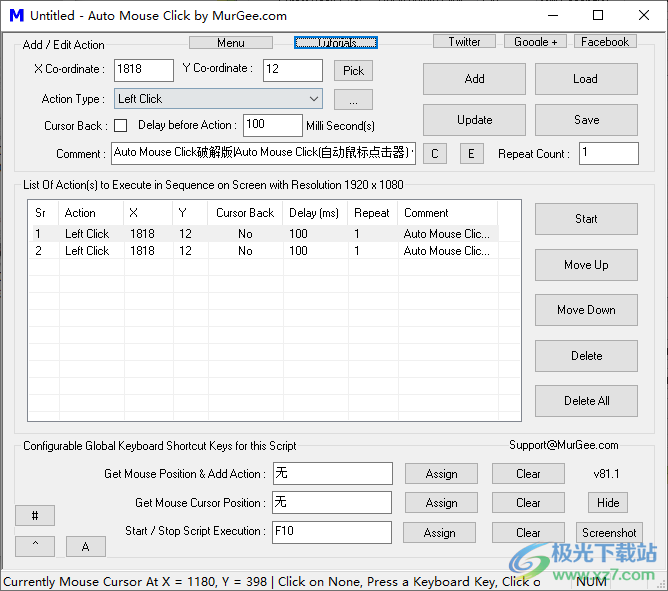The image size is (668, 591).
Task: Expand the Action Type dropdown
Action: pyautogui.click(x=218, y=99)
